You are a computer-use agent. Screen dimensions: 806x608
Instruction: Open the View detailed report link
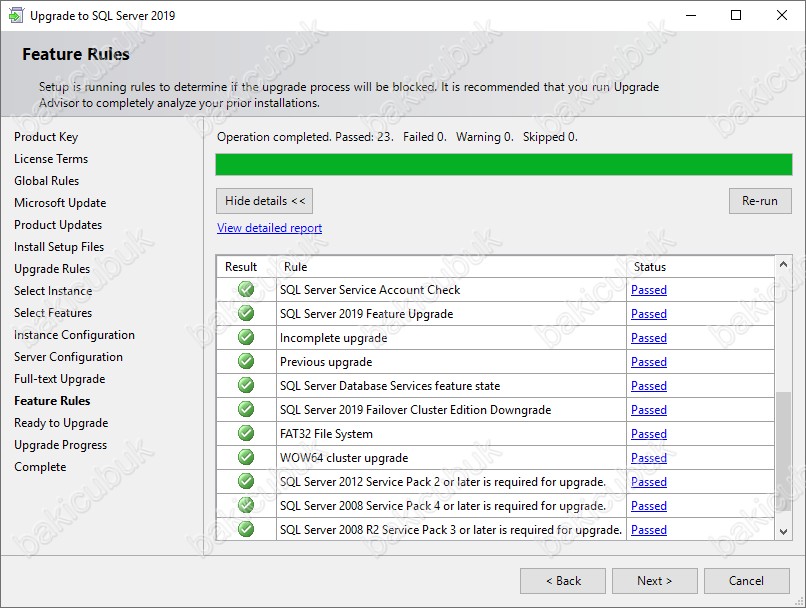pos(269,228)
